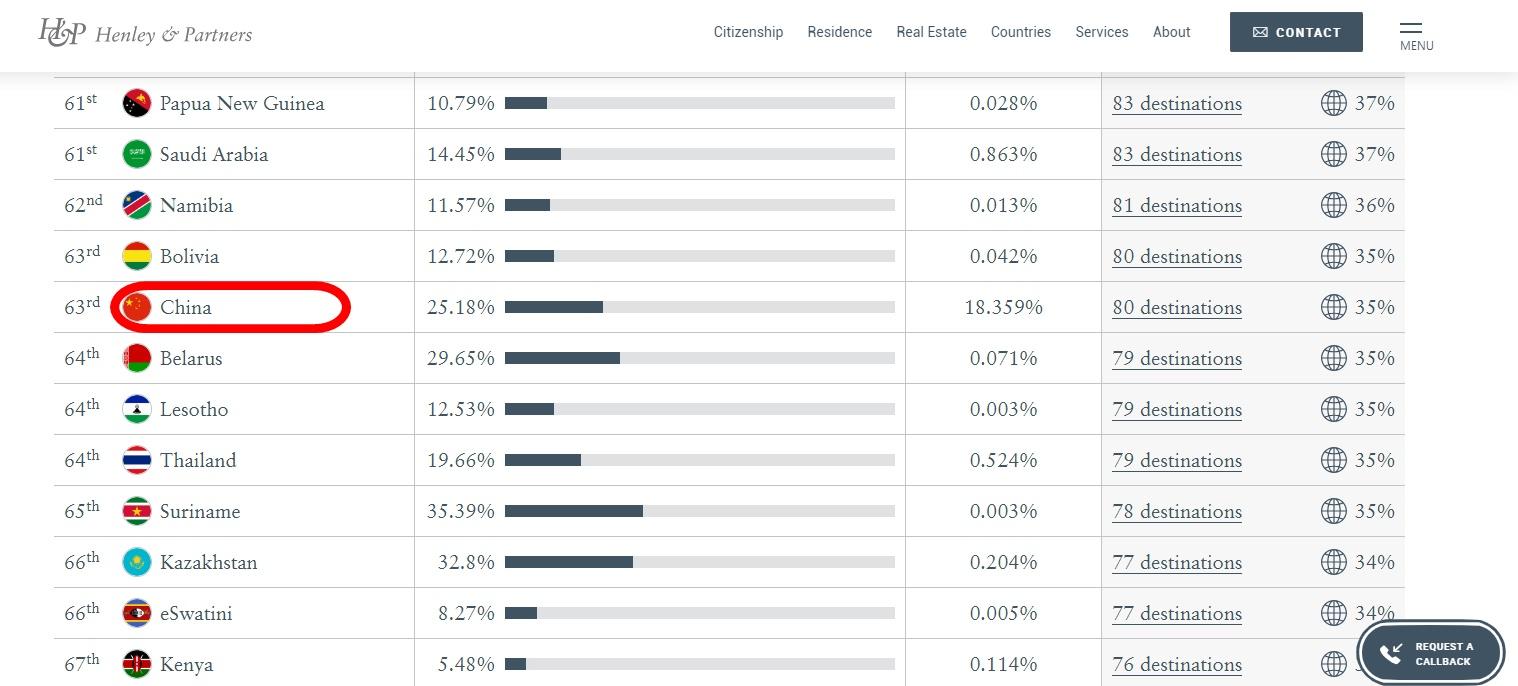The width and height of the screenshot is (1518, 686).
Task: Click the Saudi Arabia flag icon
Action: (136, 154)
